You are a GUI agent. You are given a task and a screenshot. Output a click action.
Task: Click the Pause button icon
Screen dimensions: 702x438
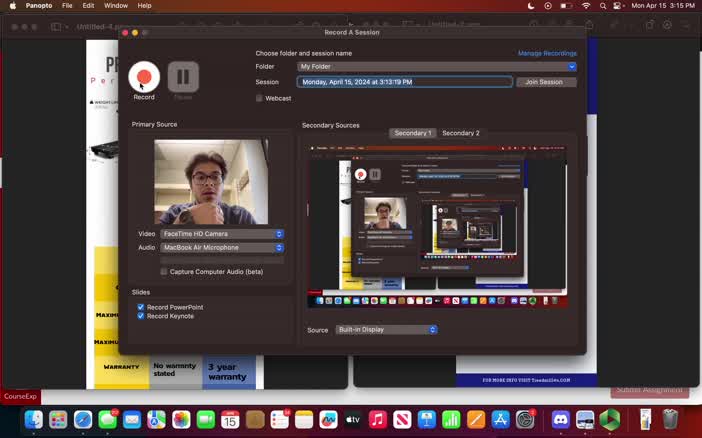[183, 77]
